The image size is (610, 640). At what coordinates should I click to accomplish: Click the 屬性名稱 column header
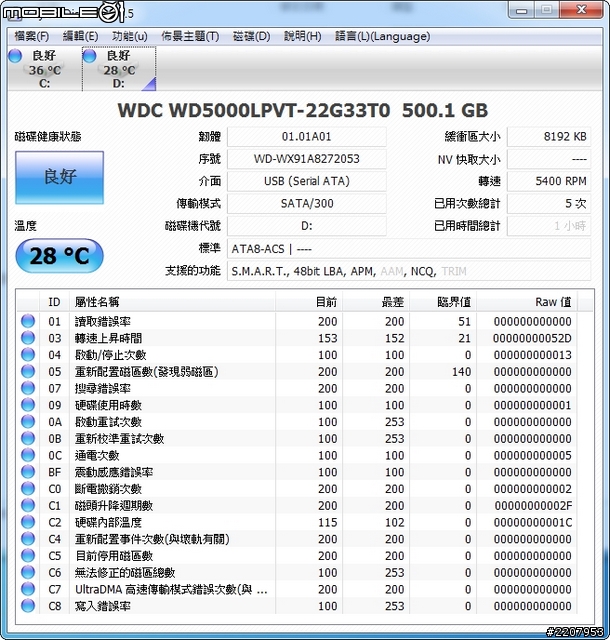click(x=172, y=302)
